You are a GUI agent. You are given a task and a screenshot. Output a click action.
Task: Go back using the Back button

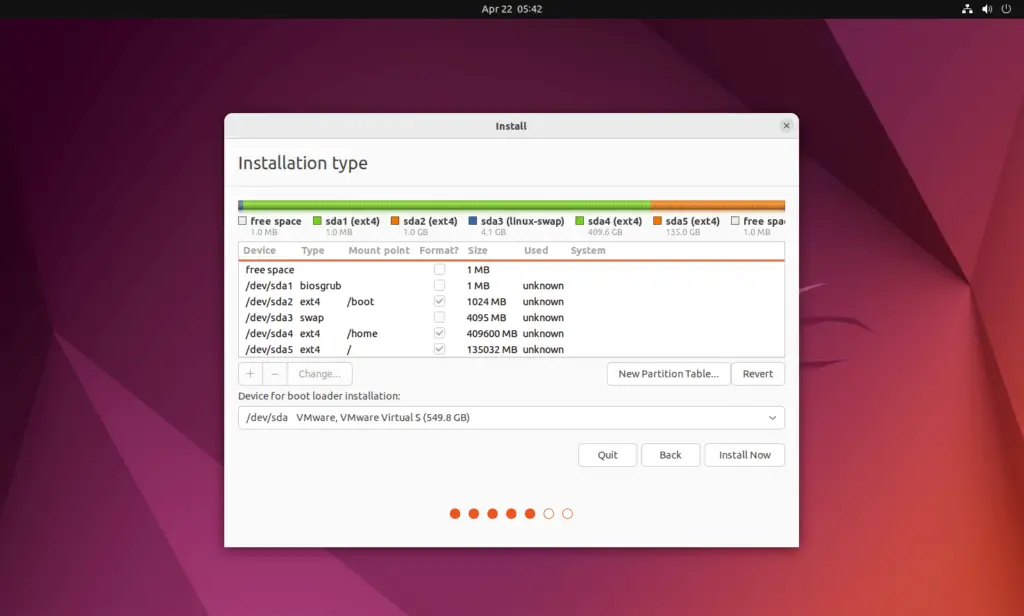tap(670, 455)
